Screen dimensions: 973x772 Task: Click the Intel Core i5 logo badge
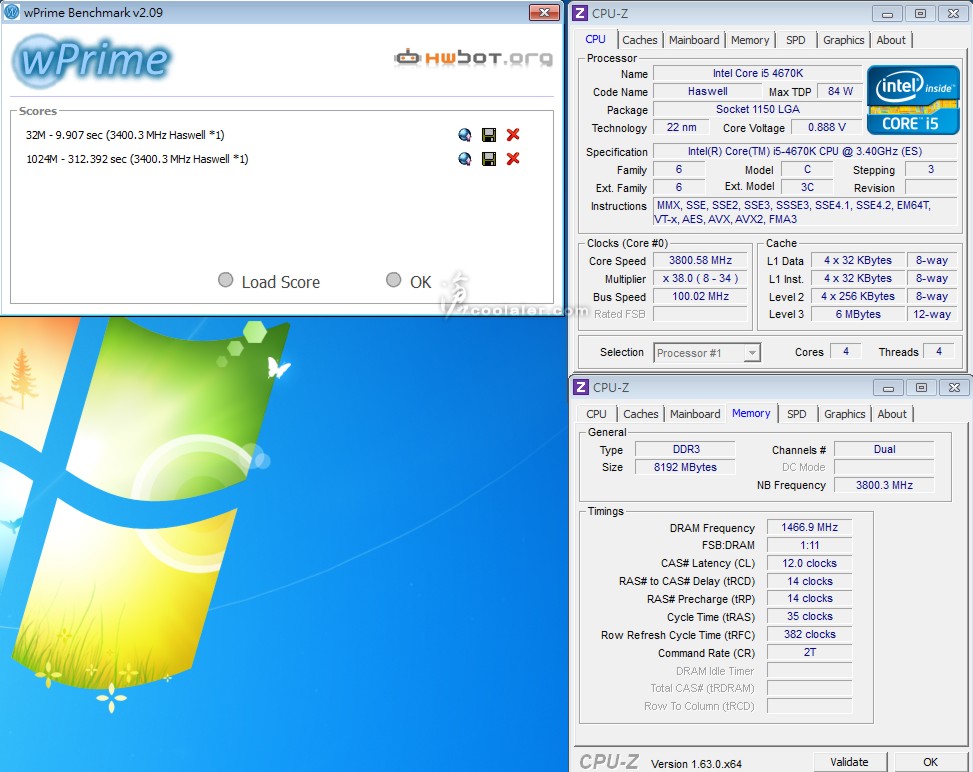(x=913, y=100)
